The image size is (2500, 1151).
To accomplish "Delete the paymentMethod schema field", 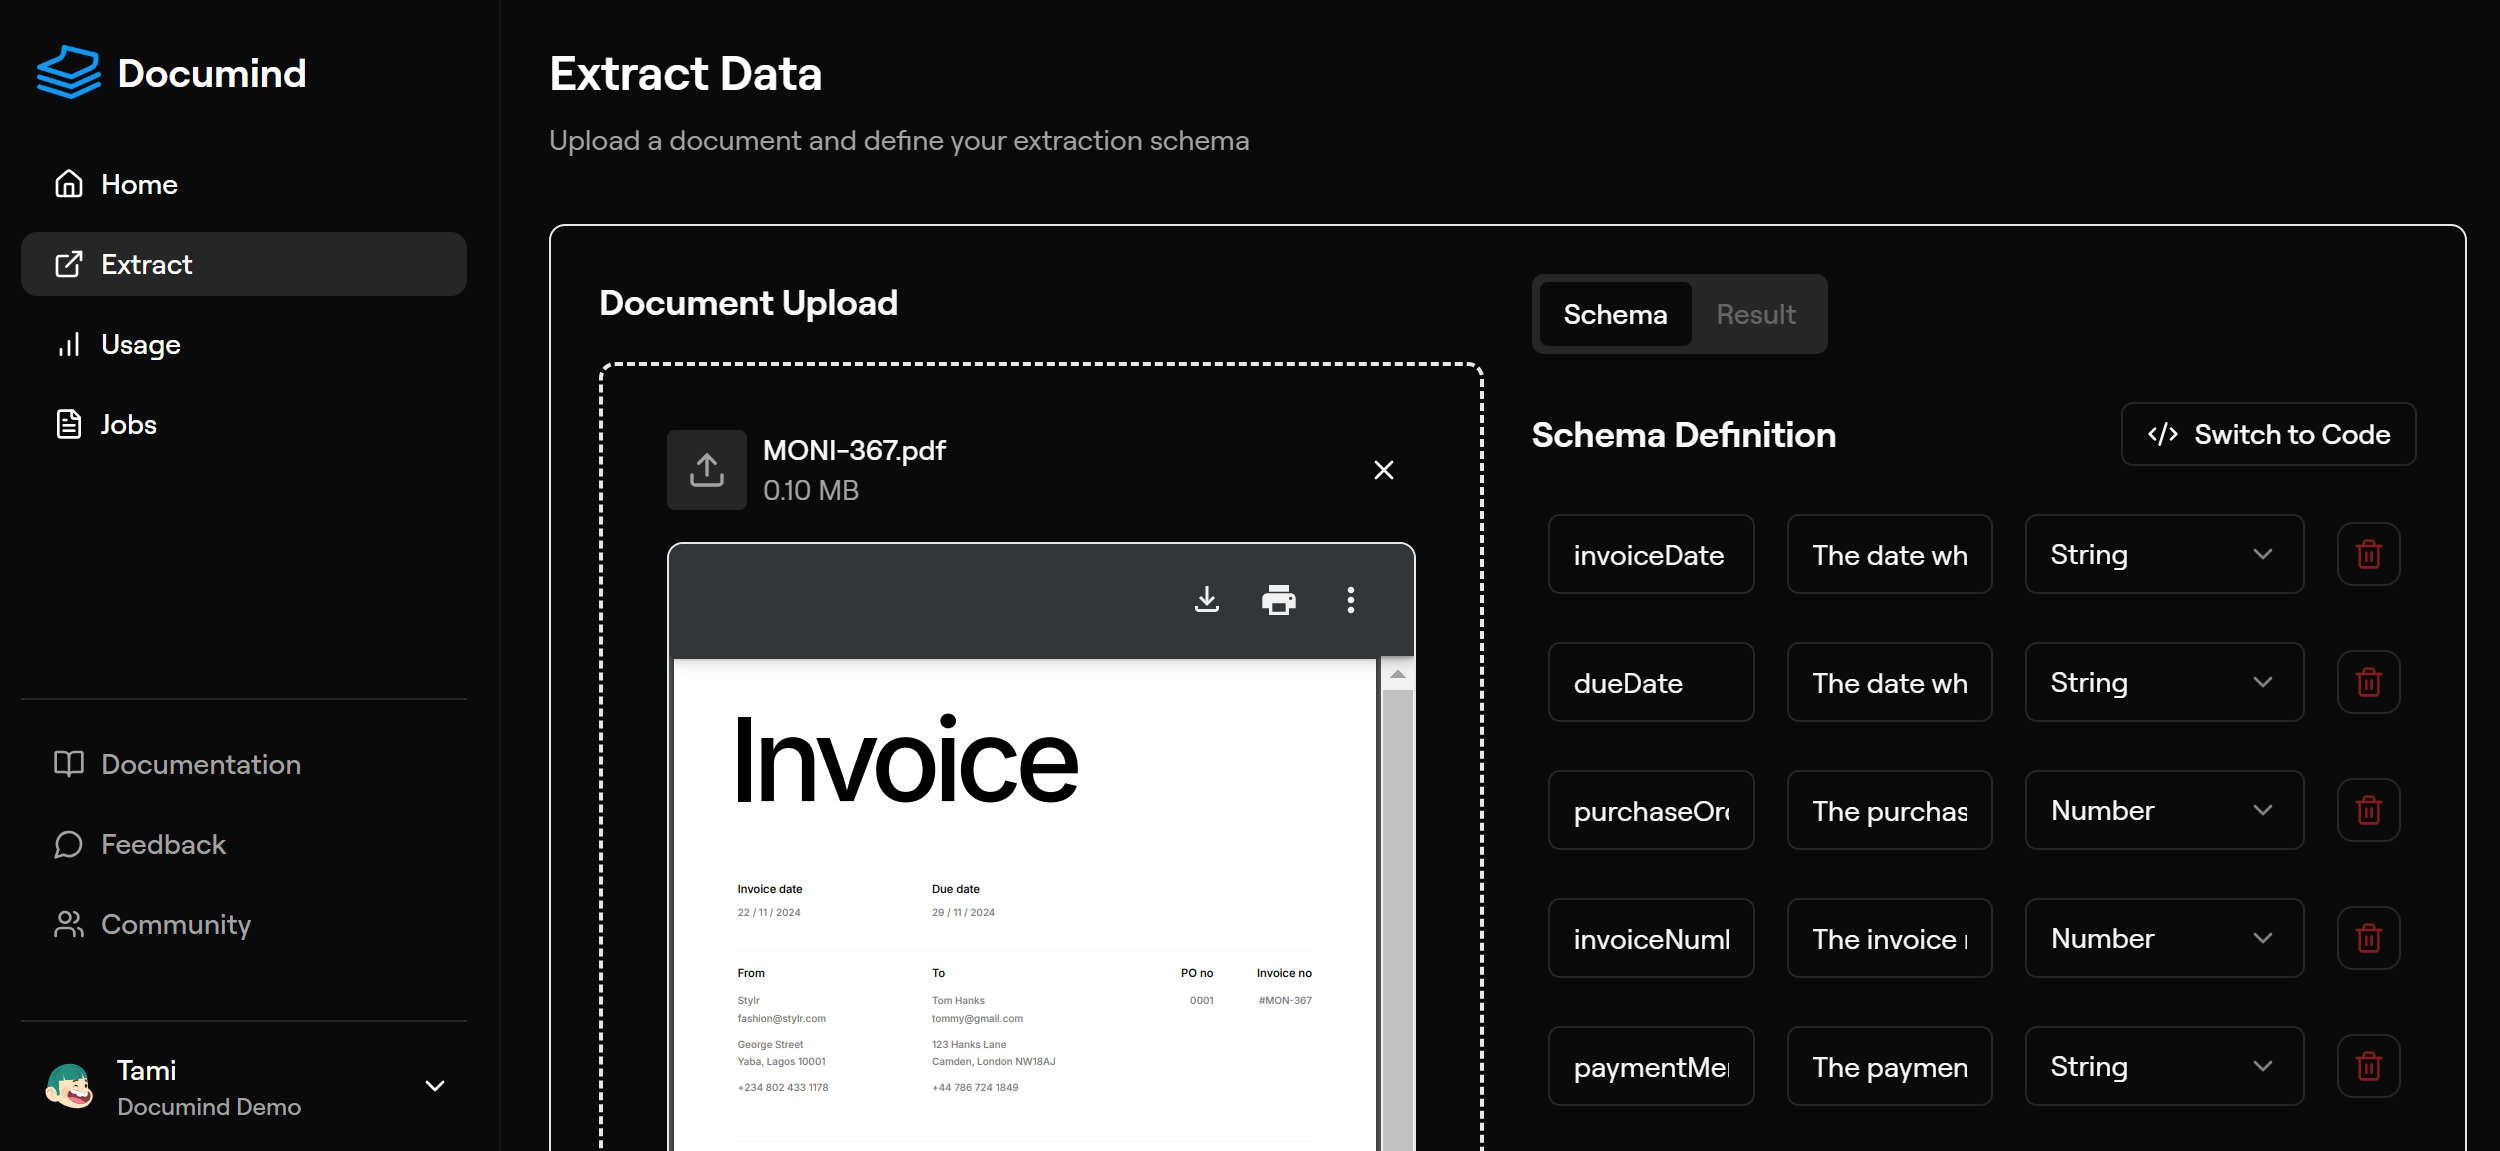I will (2368, 1066).
